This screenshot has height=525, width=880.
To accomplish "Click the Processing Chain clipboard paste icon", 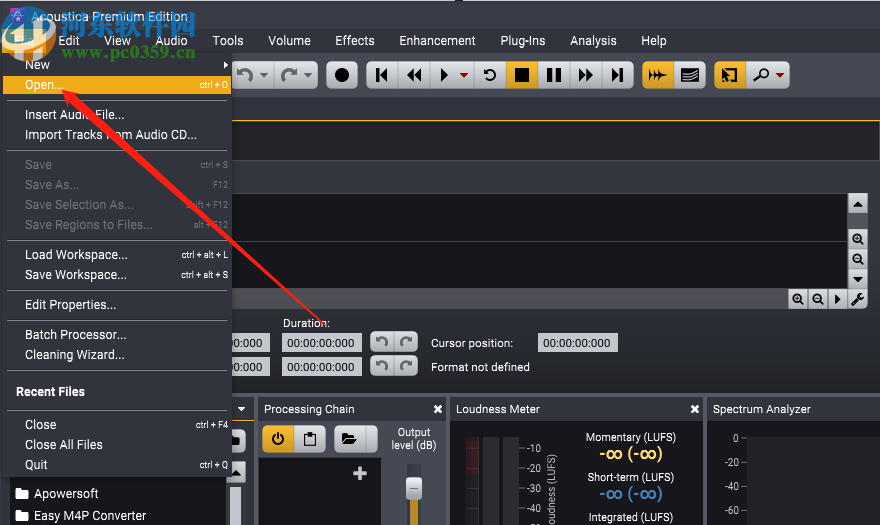I will (x=310, y=439).
